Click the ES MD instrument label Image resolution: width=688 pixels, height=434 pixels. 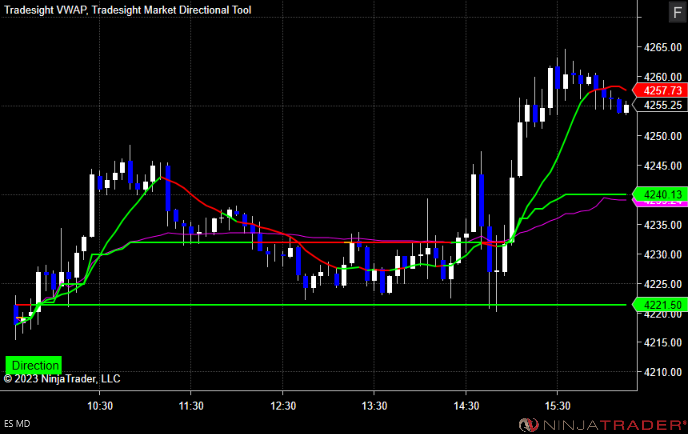pyautogui.click(x=17, y=423)
